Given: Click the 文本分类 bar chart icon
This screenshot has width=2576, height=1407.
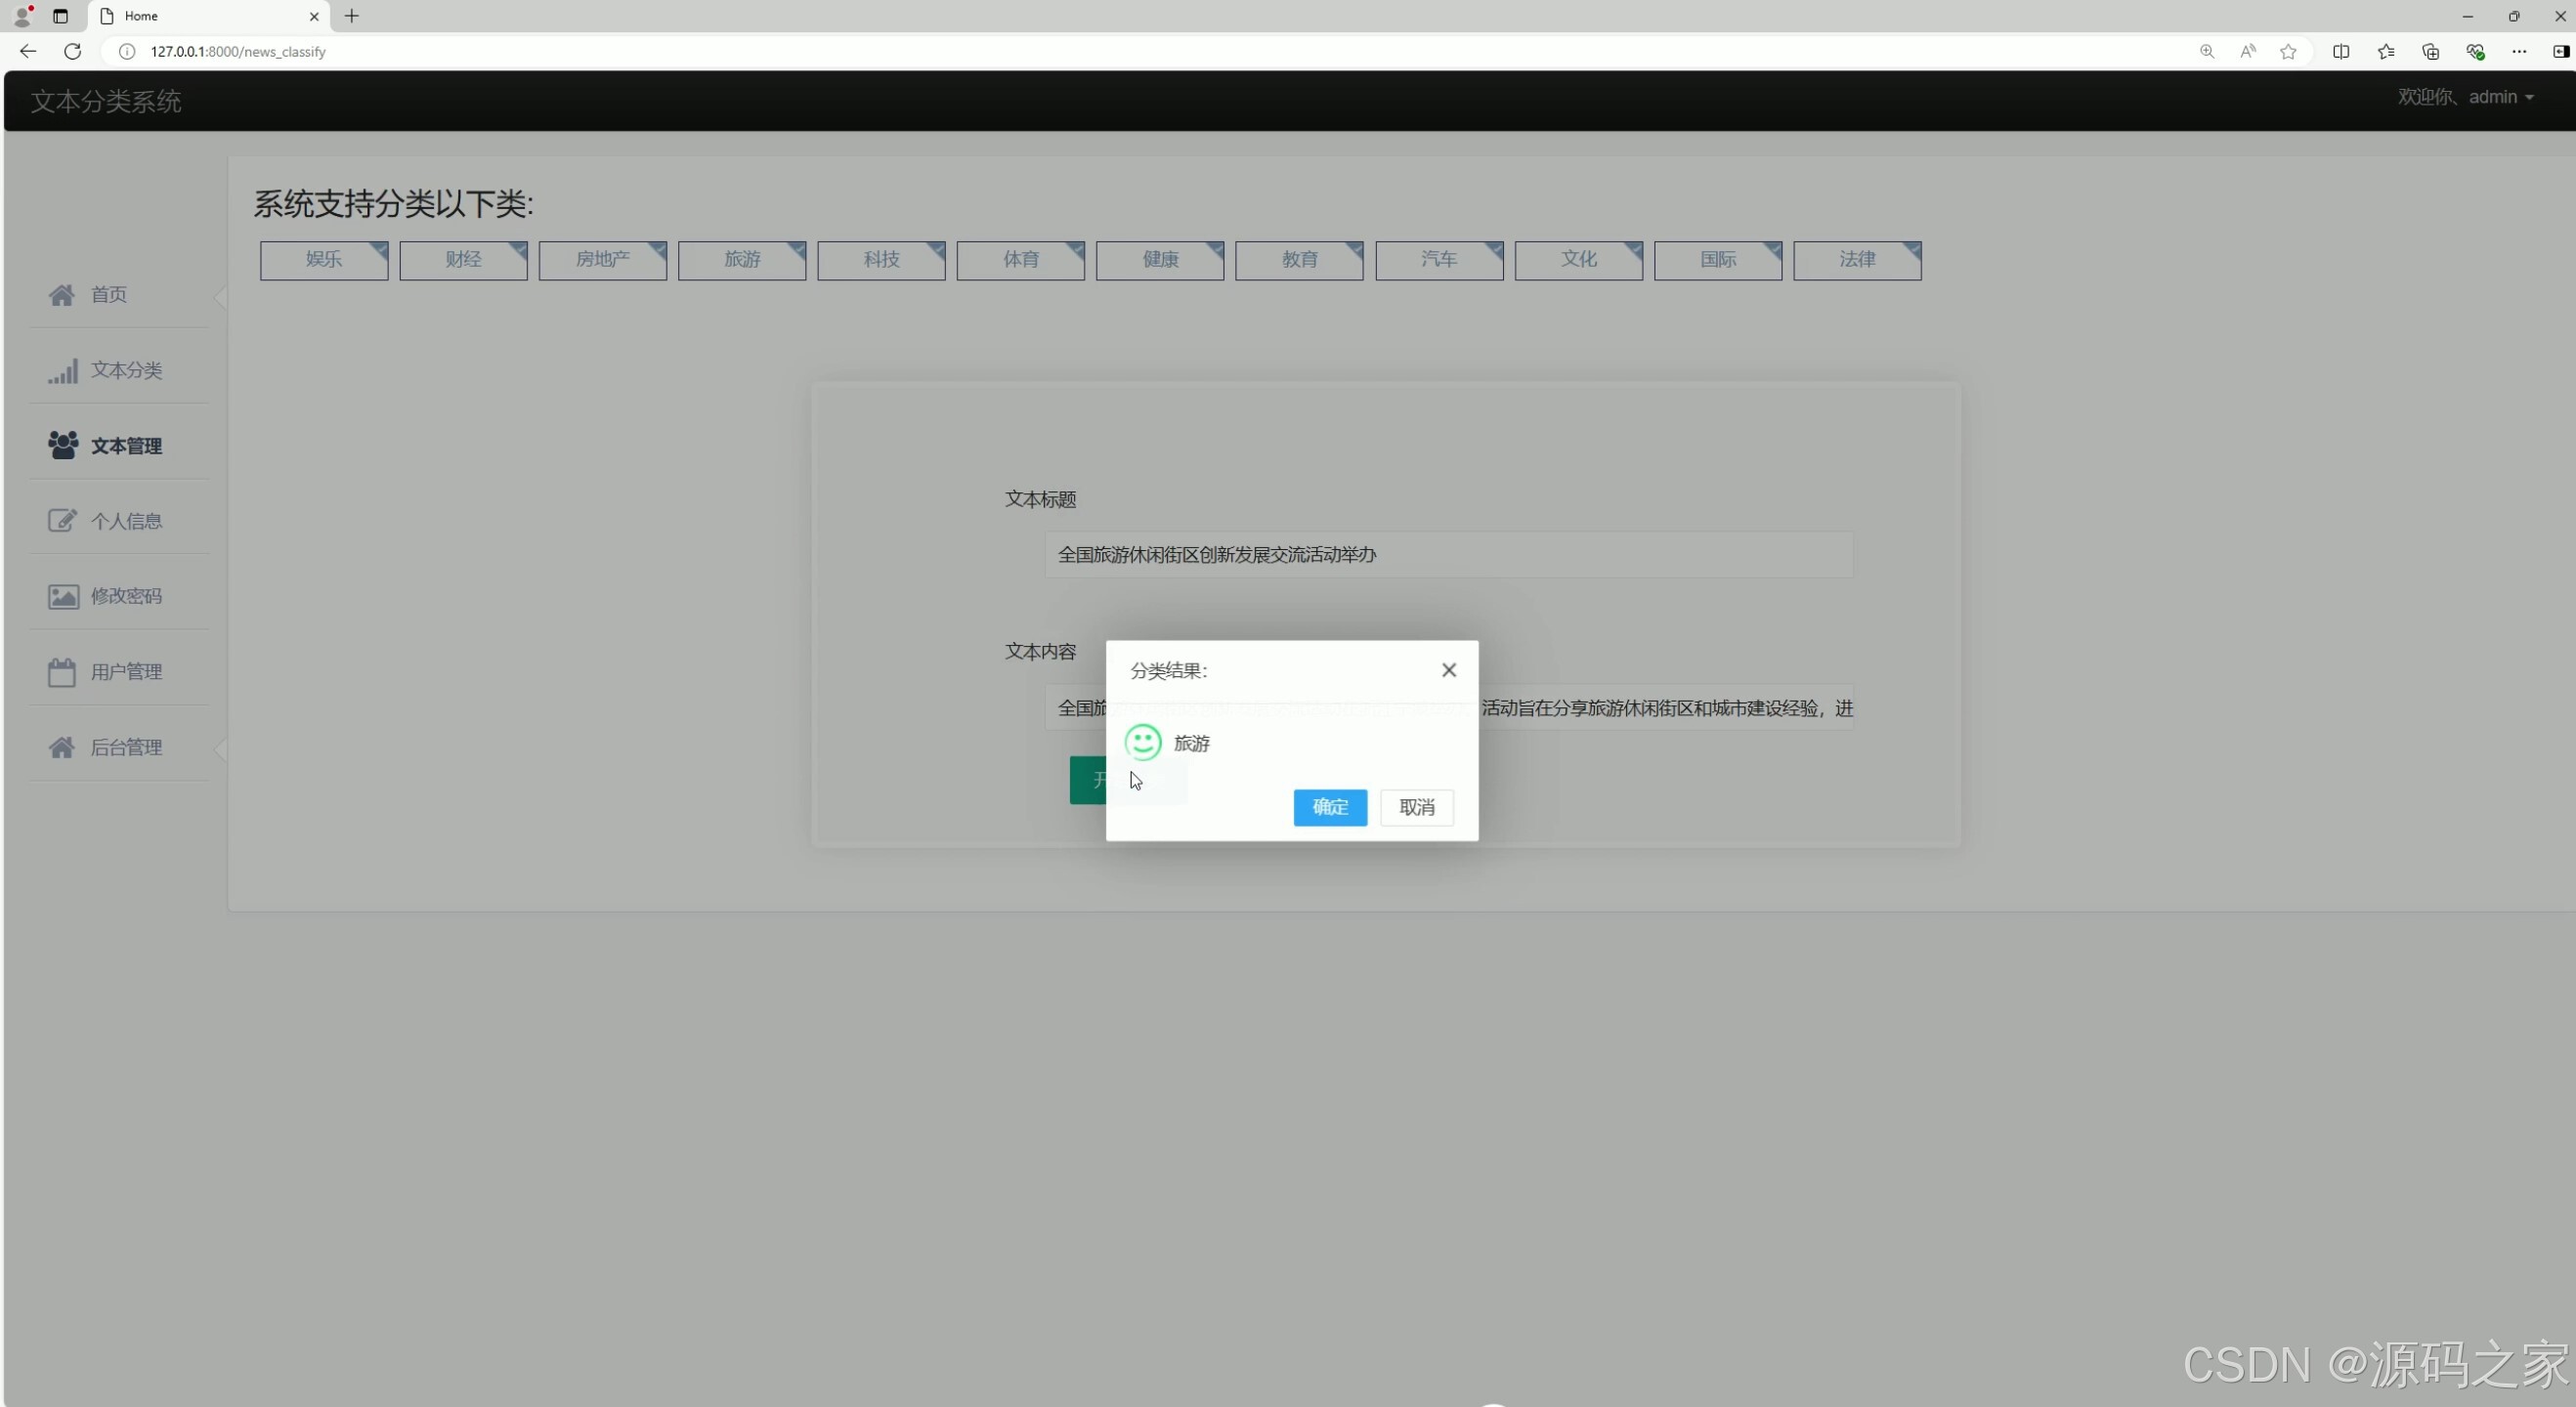Looking at the screenshot, I should click(62, 371).
